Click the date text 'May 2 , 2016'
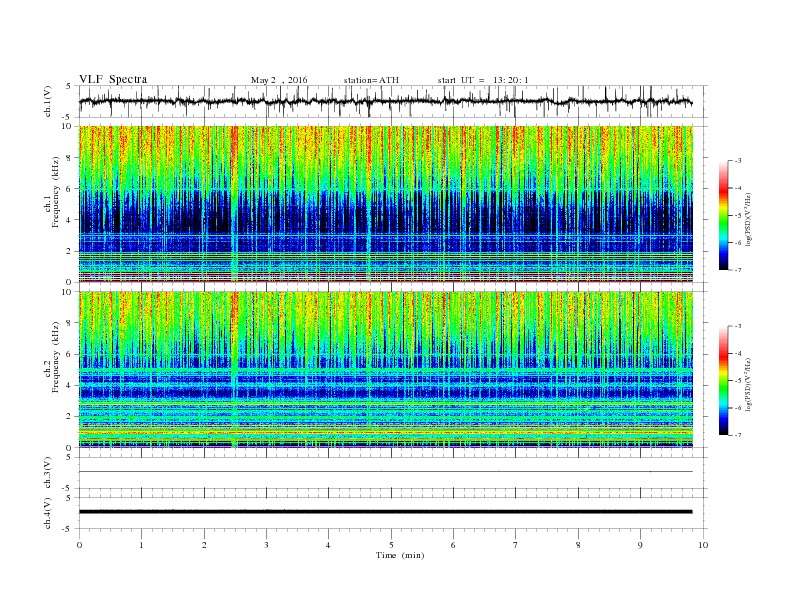This screenshot has width=792, height=612. [x=279, y=80]
